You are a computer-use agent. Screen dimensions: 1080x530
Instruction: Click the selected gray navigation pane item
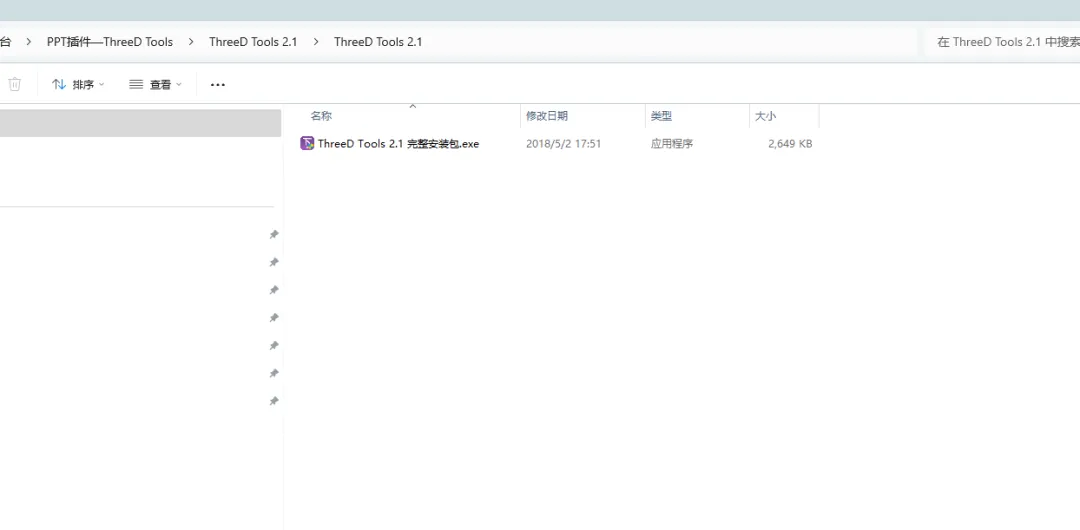pos(141,123)
